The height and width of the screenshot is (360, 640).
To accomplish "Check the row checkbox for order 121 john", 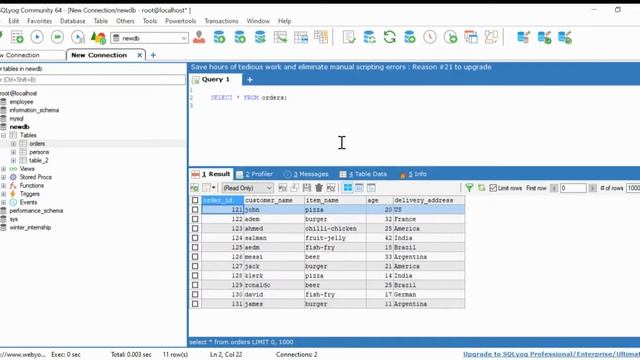I will point(195,210).
